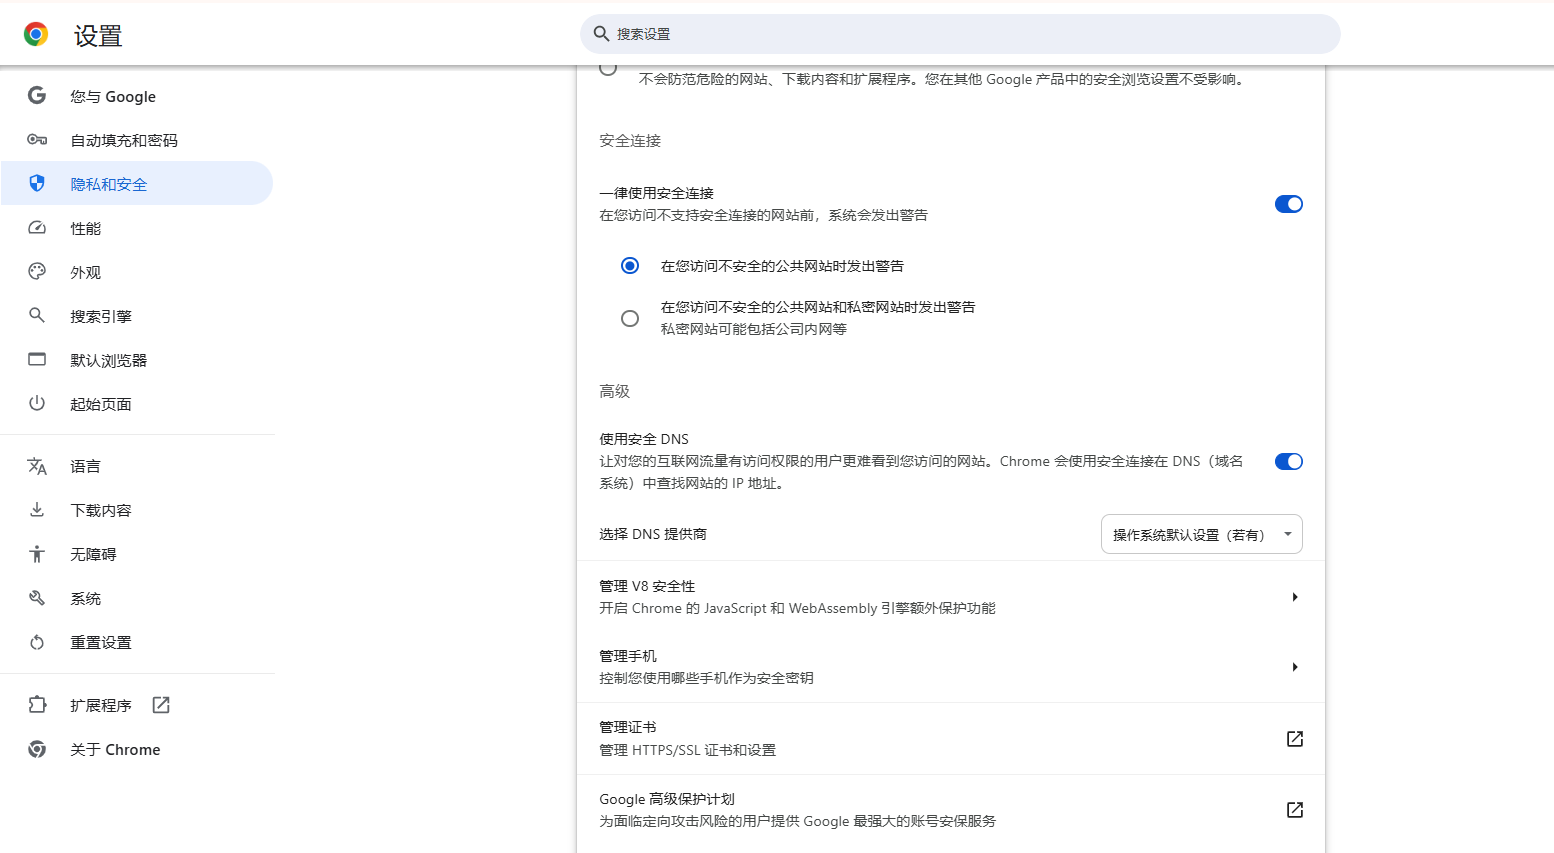The height and width of the screenshot is (853, 1554).
Task: Click the external link icon beside 扩展程序
Action: tap(161, 705)
